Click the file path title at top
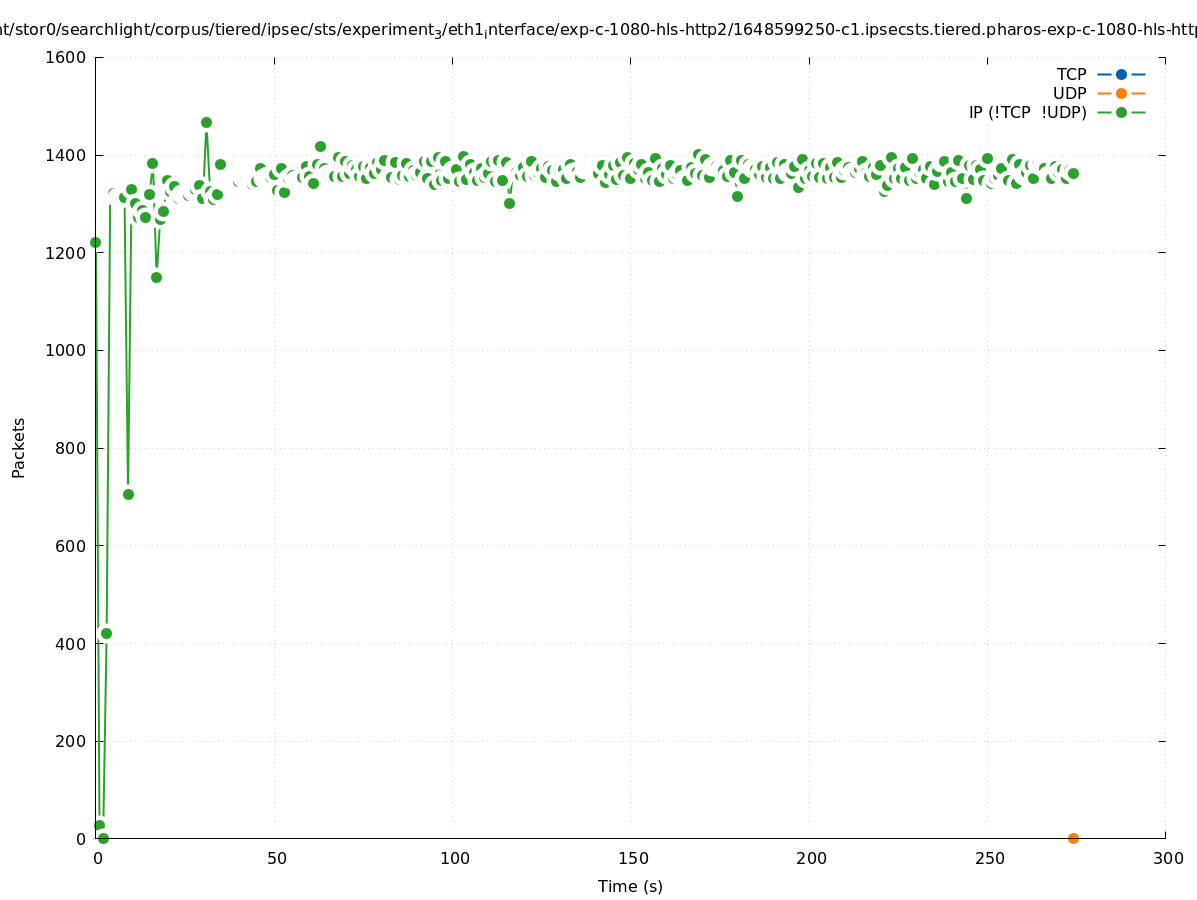The image size is (1197, 900). tap(598, 30)
